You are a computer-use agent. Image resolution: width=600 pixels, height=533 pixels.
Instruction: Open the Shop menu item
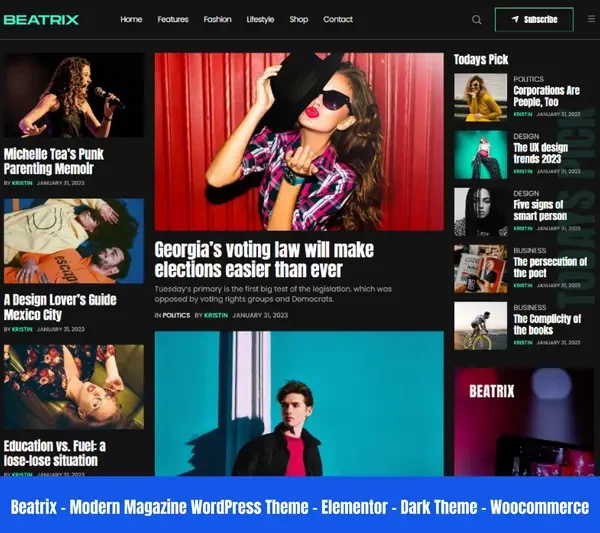[299, 19]
